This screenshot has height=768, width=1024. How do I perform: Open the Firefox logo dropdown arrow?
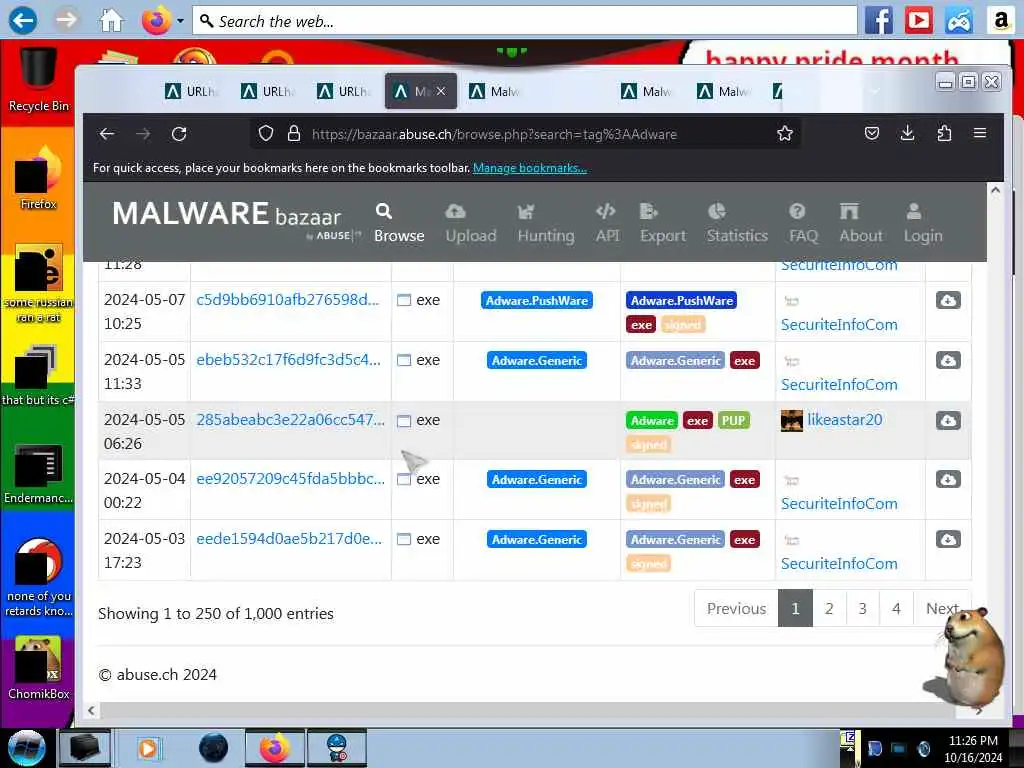[180, 21]
